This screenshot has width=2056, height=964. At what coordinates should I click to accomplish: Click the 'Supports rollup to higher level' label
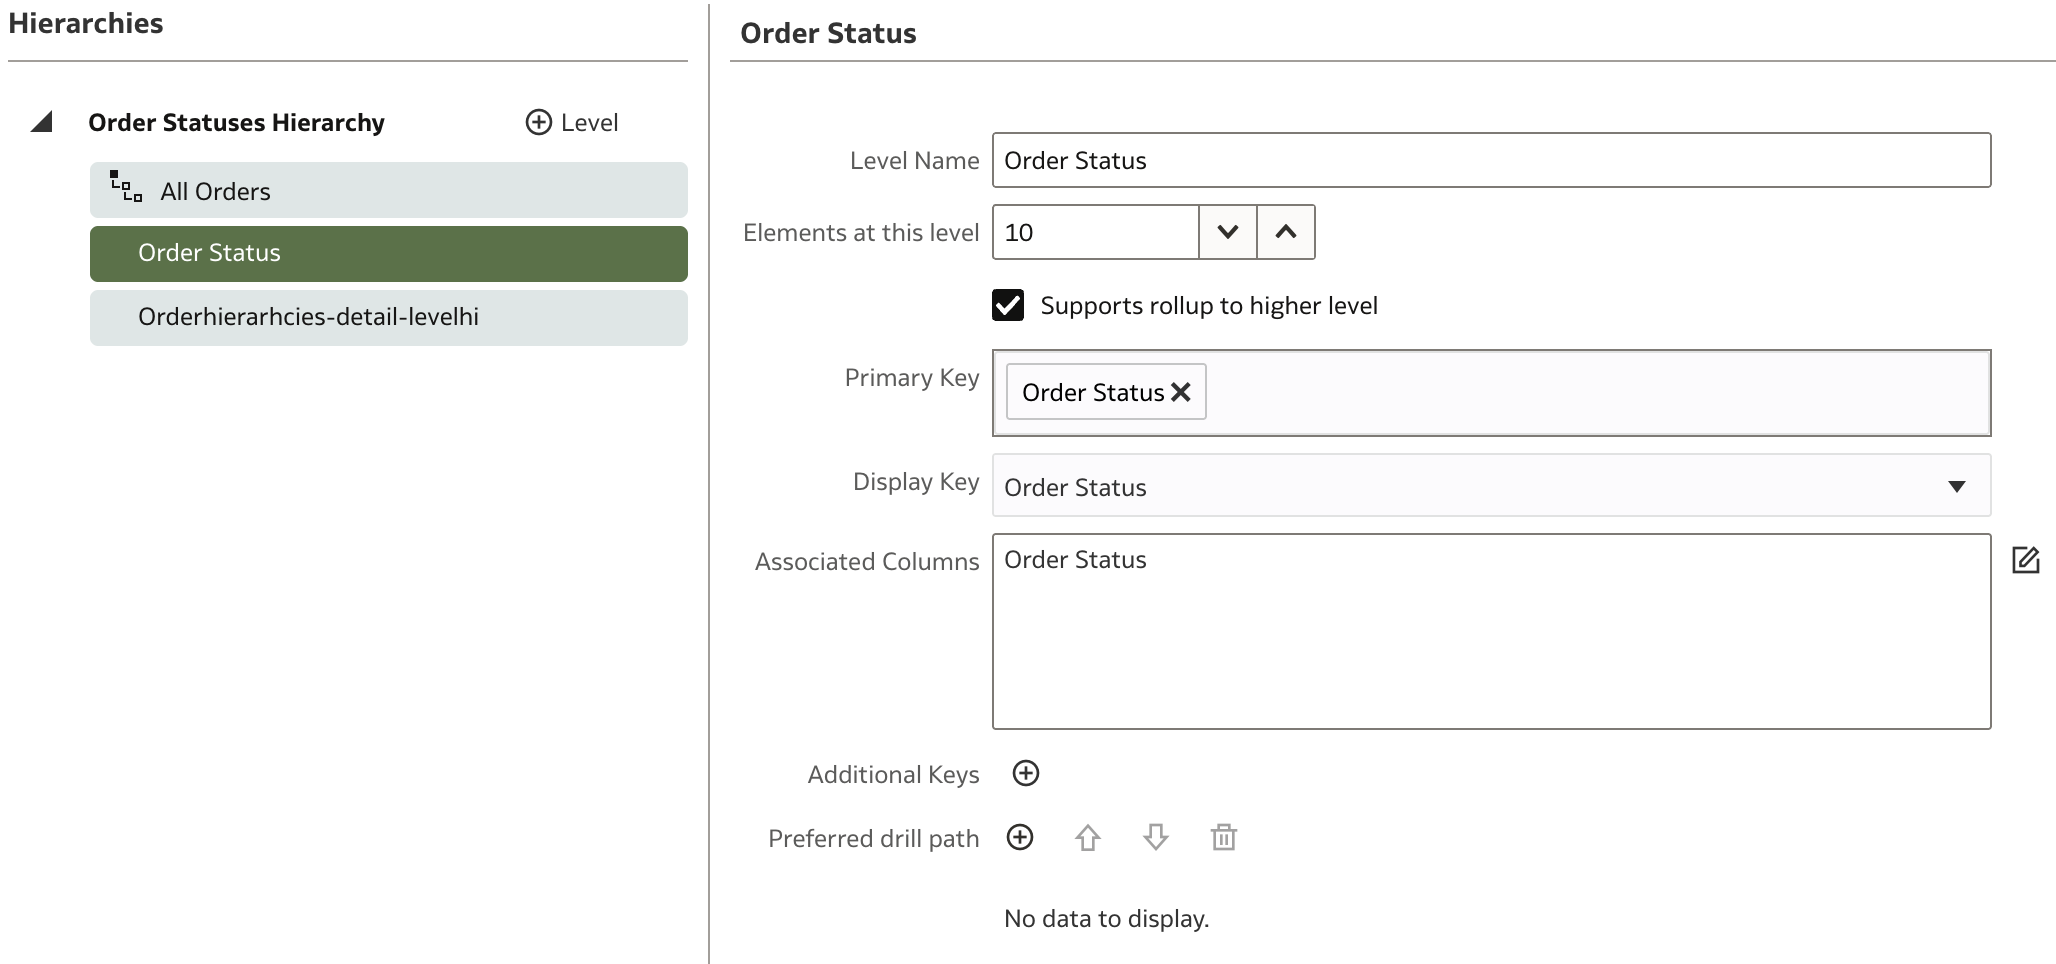[1209, 305]
